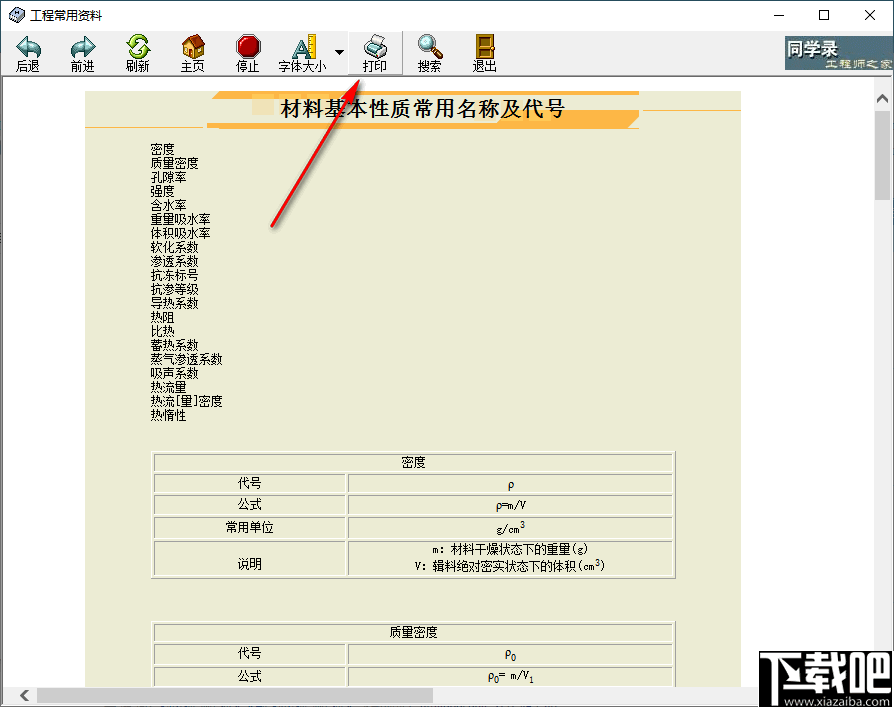This screenshot has height=707, width=894.
Task: Select the 体积吸水率 list entry
Action: tap(180, 233)
